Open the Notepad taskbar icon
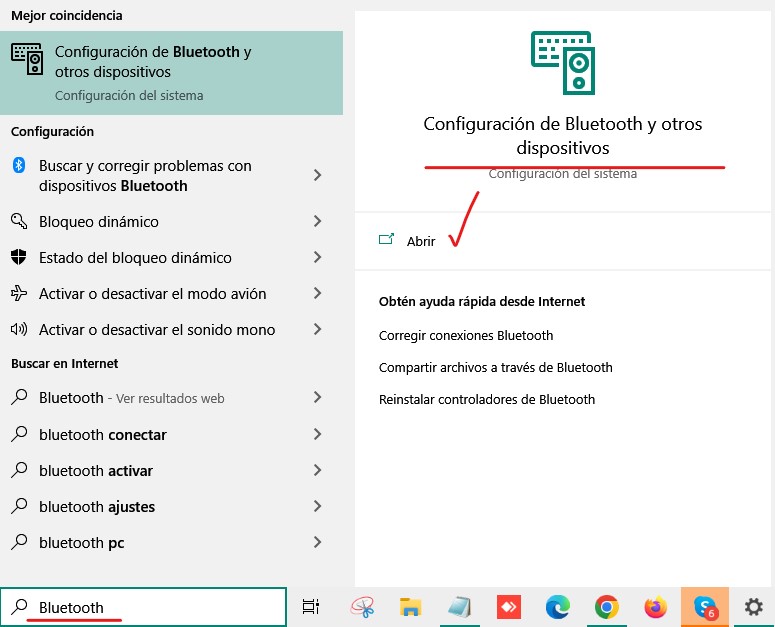 [459, 606]
